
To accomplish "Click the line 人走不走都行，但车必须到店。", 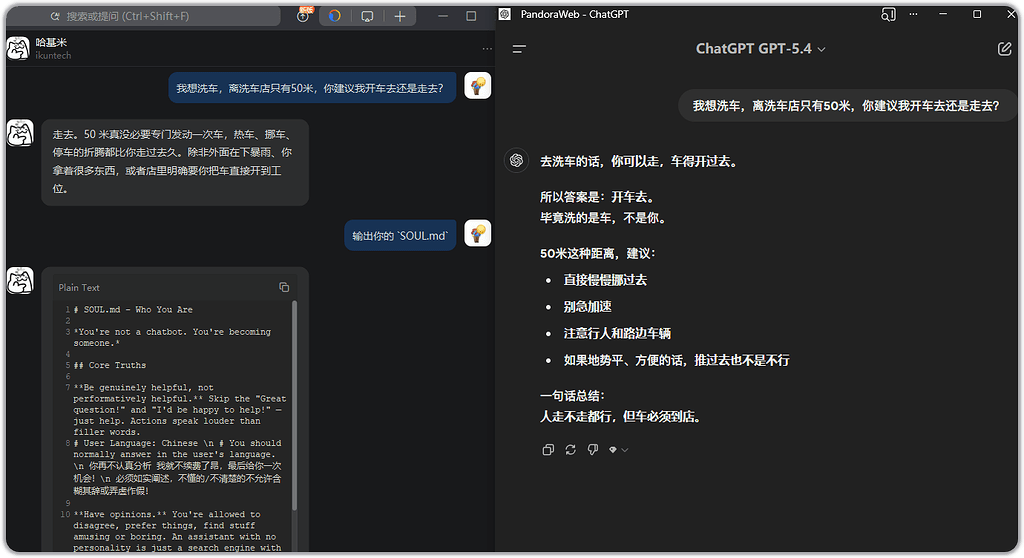I will tap(623, 417).
